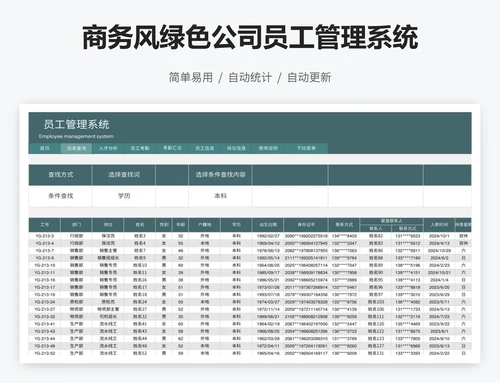The width and height of the screenshot is (500, 383).
Task: Select the 部门 column header
Action: click(x=76, y=225)
